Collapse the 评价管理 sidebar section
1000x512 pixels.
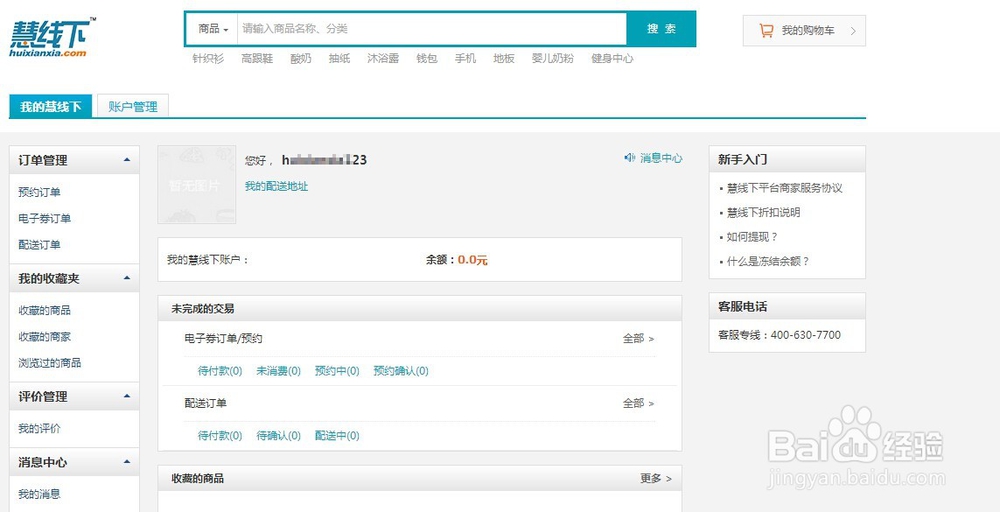point(127,396)
